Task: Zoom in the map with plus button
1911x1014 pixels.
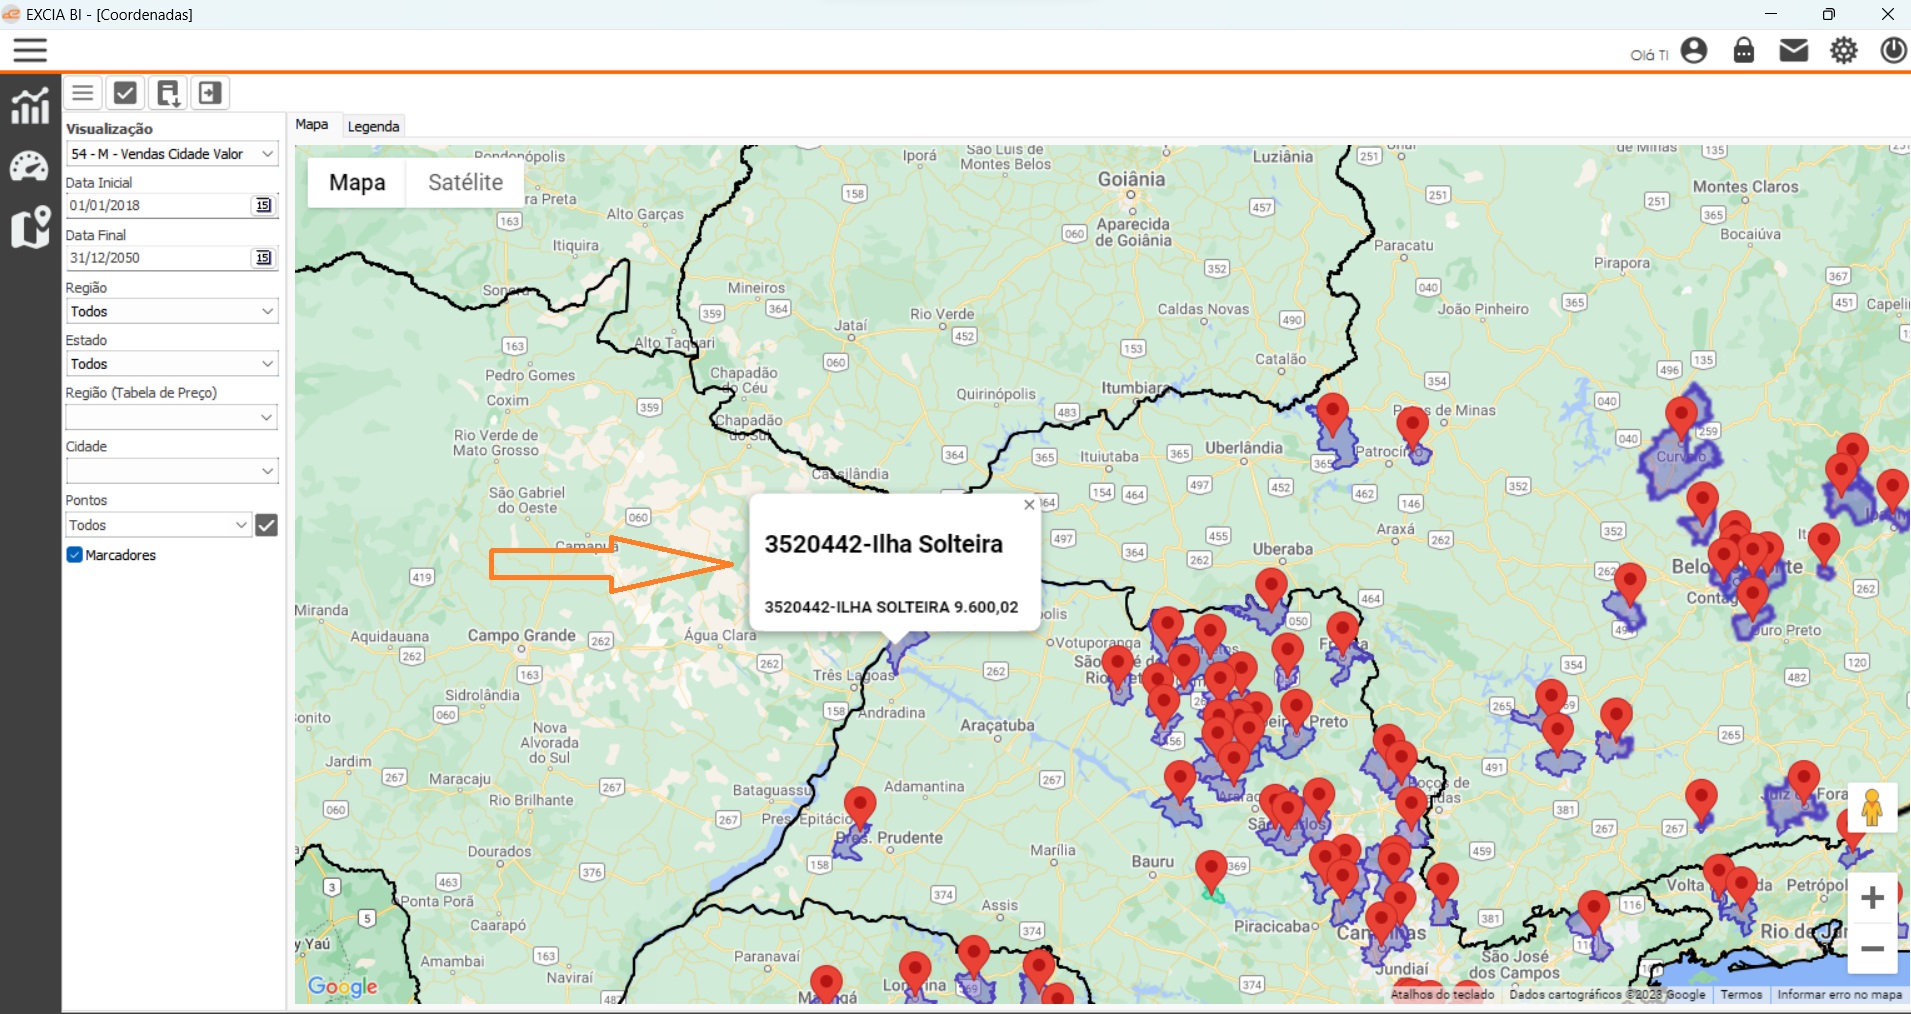Action: [1872, 898]
